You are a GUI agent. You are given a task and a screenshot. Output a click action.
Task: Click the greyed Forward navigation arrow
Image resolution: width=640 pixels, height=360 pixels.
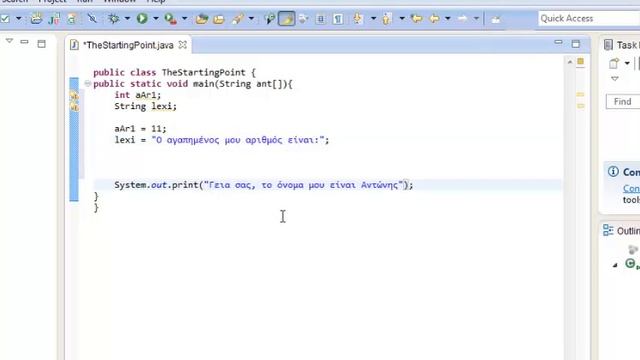point(462,18)
